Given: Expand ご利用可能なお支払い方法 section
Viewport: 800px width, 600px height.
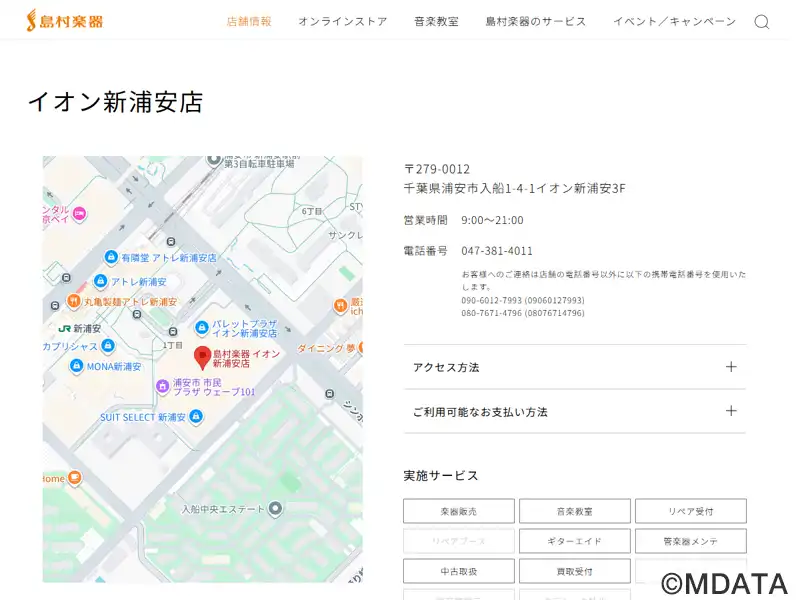Looking at the screenshot, I should (574, 411).
